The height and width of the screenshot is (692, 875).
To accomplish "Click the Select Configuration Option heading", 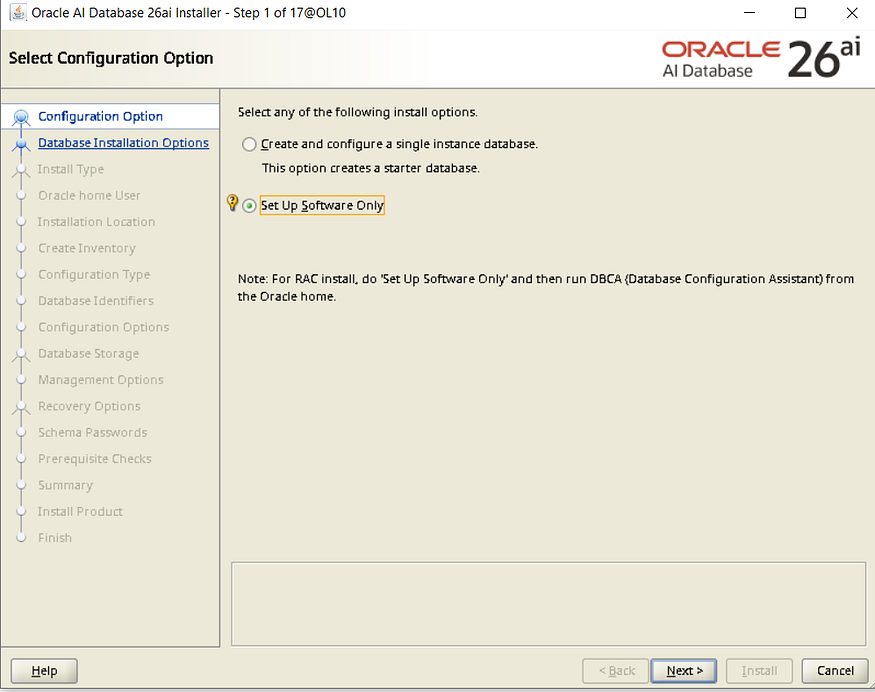I will pyautogui.click(x=111, y=58).
